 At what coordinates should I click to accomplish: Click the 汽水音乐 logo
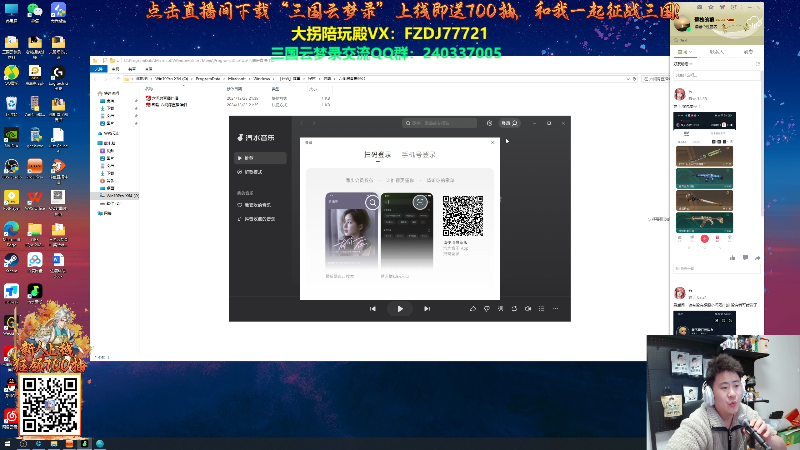pos(256,138)
